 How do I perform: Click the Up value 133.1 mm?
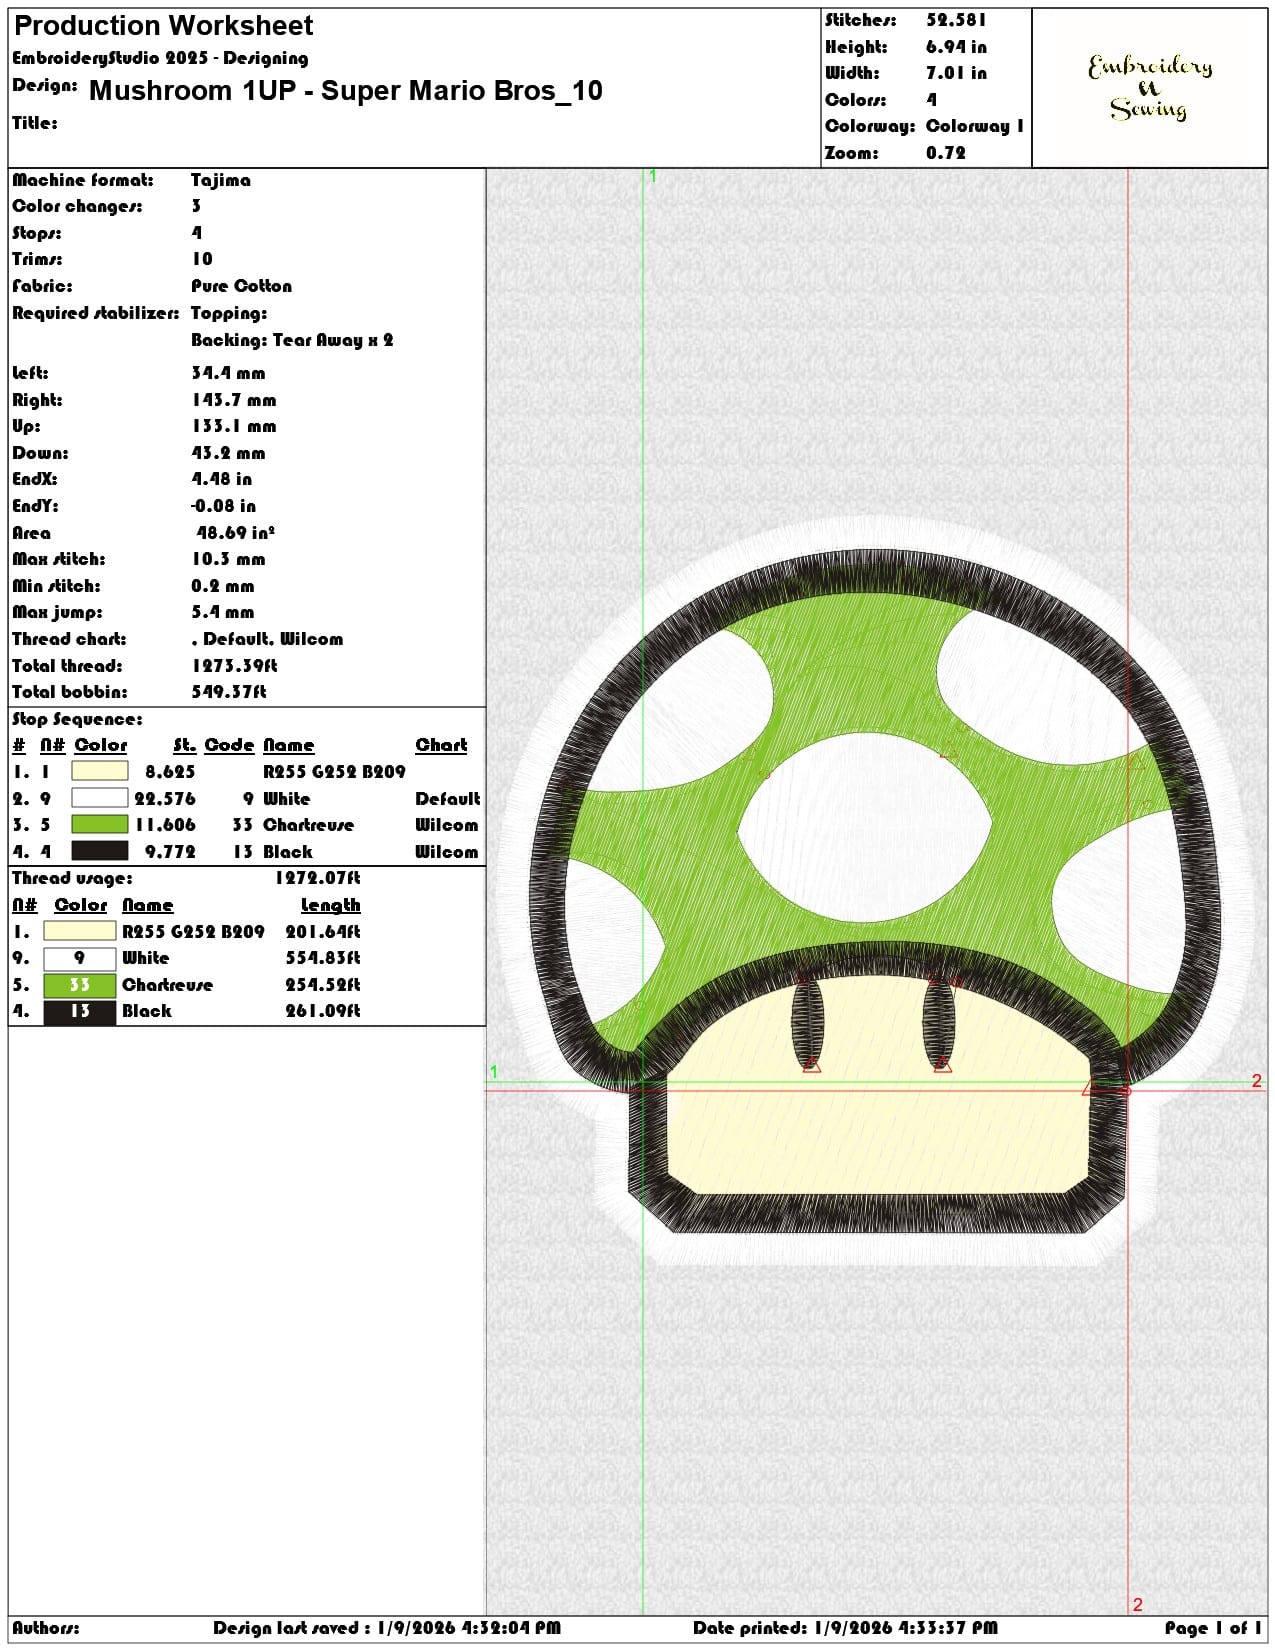click(234, 426)
